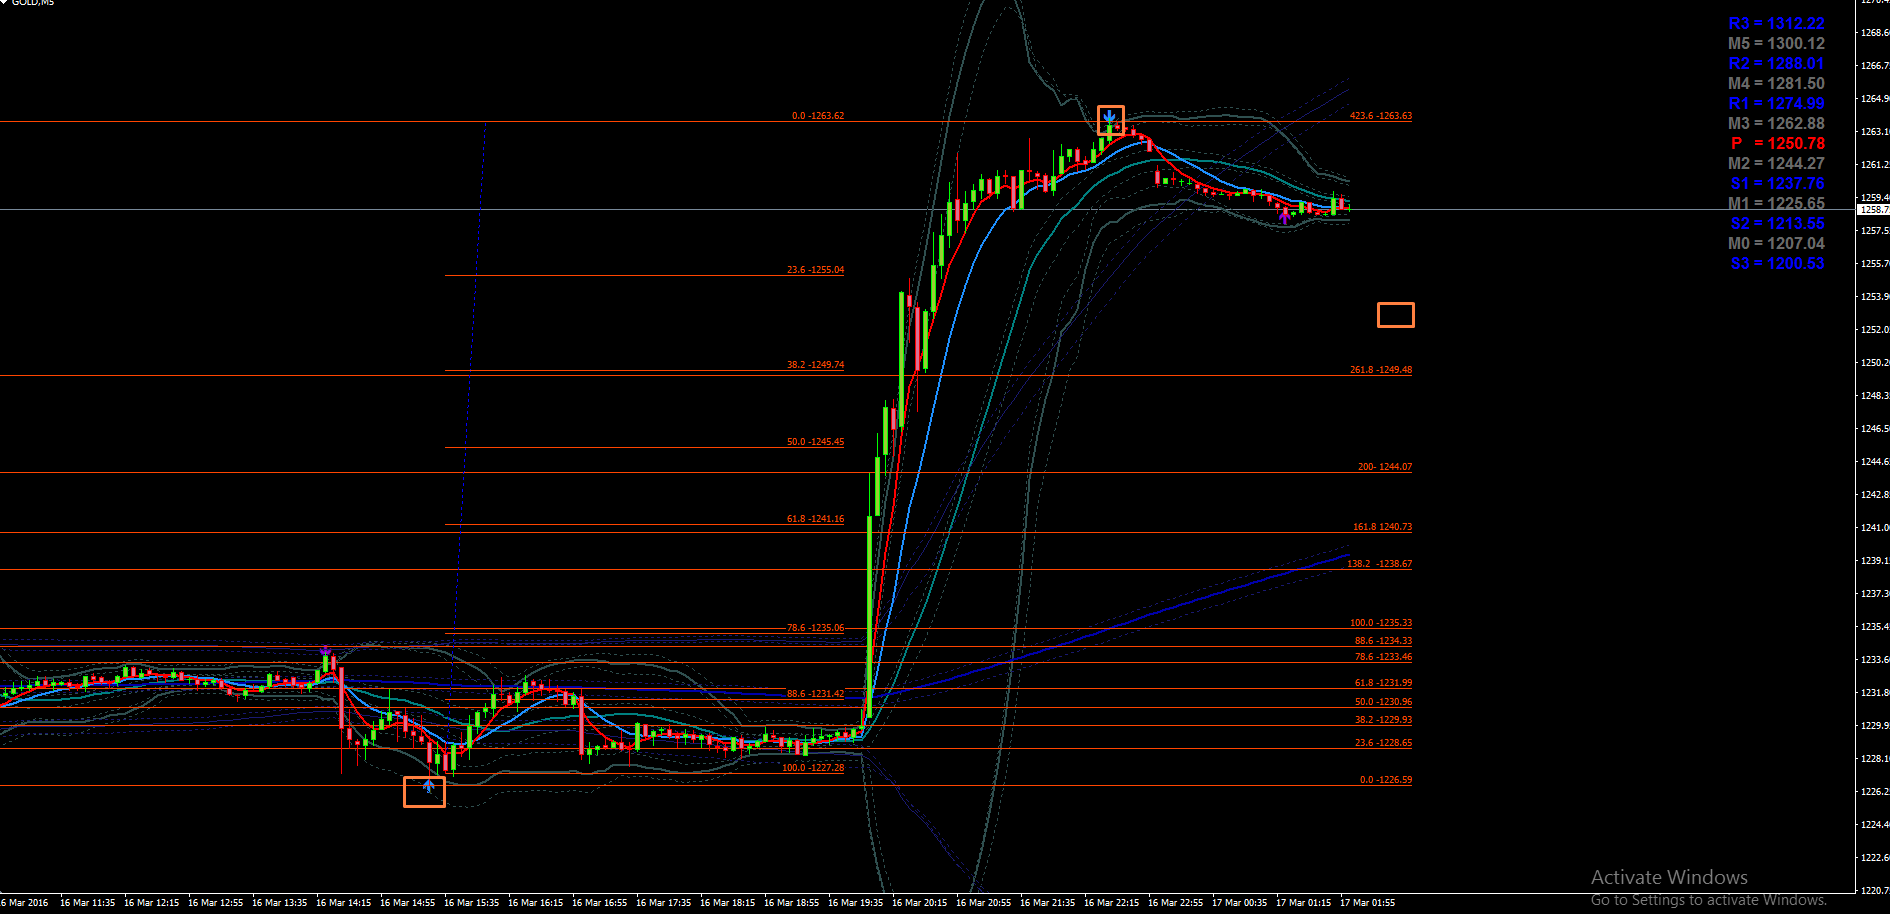Click the 88.6 -1231.42 Fibonacci label
Image resolution: width=1890 pixels, height=914 pixels.
(815, 694)
